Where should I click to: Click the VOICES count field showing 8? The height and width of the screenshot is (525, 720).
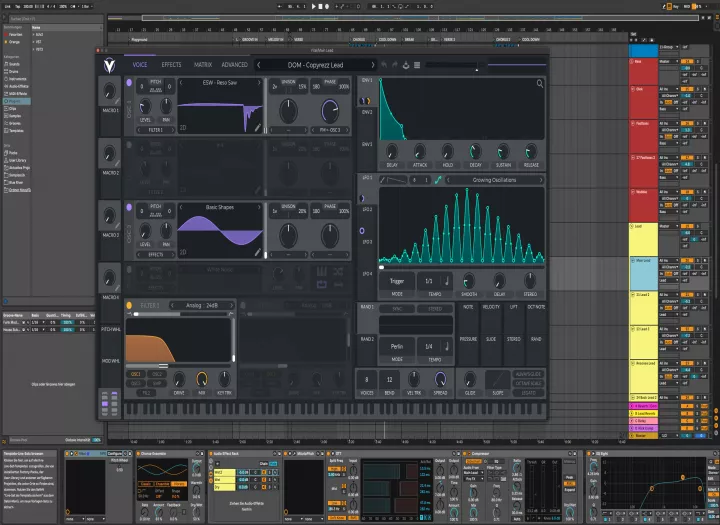point(366,379)
